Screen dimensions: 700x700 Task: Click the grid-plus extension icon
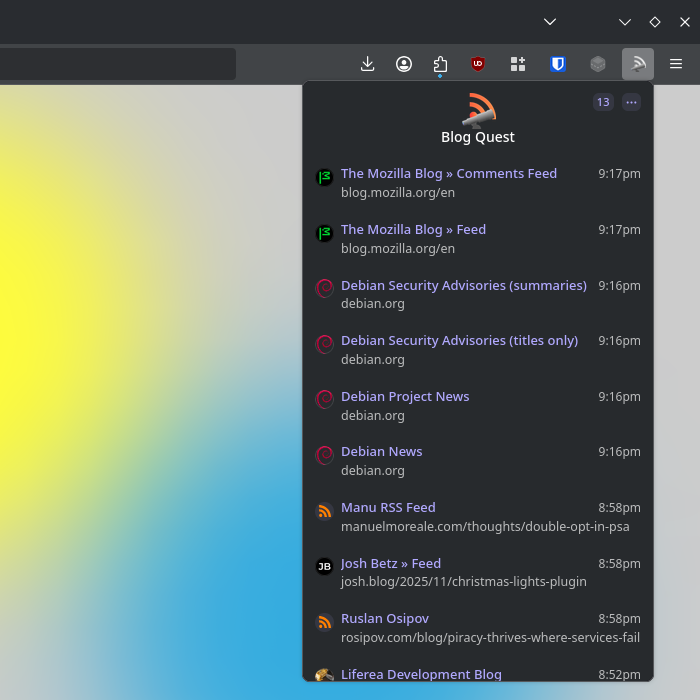518,64
